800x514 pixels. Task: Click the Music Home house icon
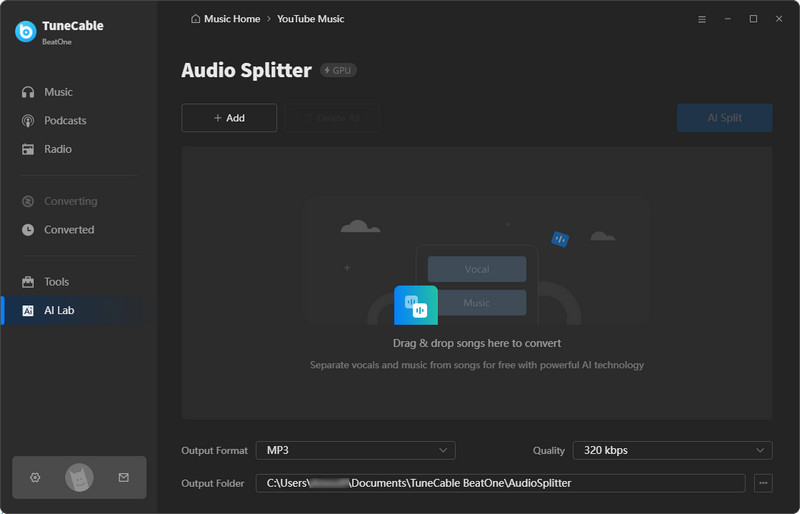194,19
